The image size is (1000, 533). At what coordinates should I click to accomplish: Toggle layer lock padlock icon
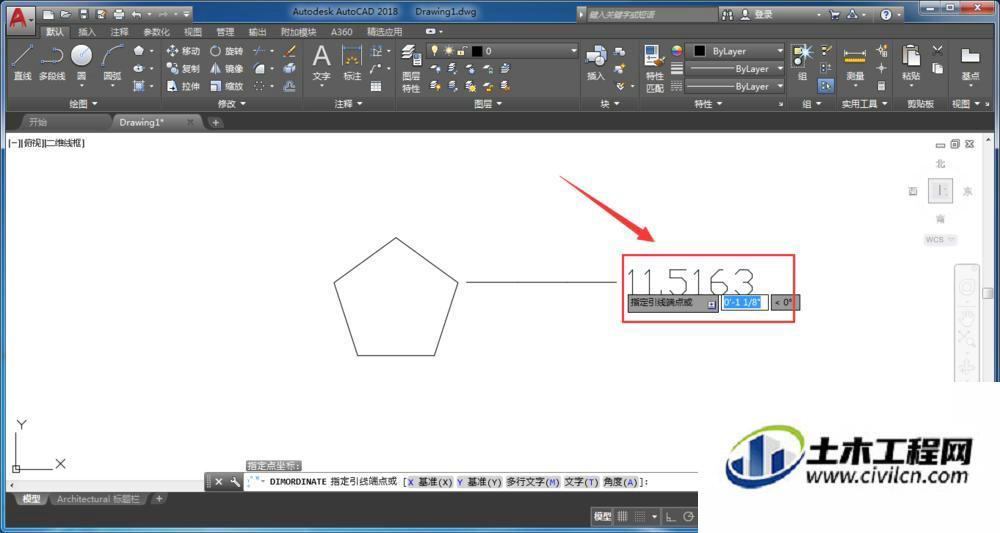coord(462,50)
